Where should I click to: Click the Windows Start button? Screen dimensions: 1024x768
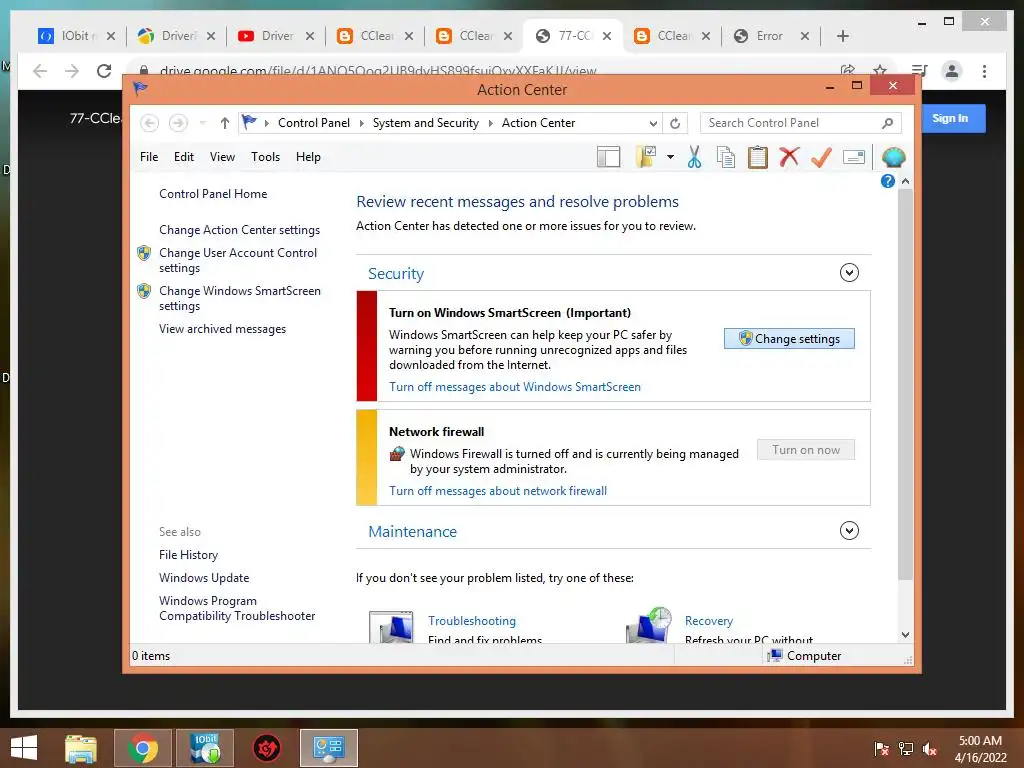pos(24,748)
